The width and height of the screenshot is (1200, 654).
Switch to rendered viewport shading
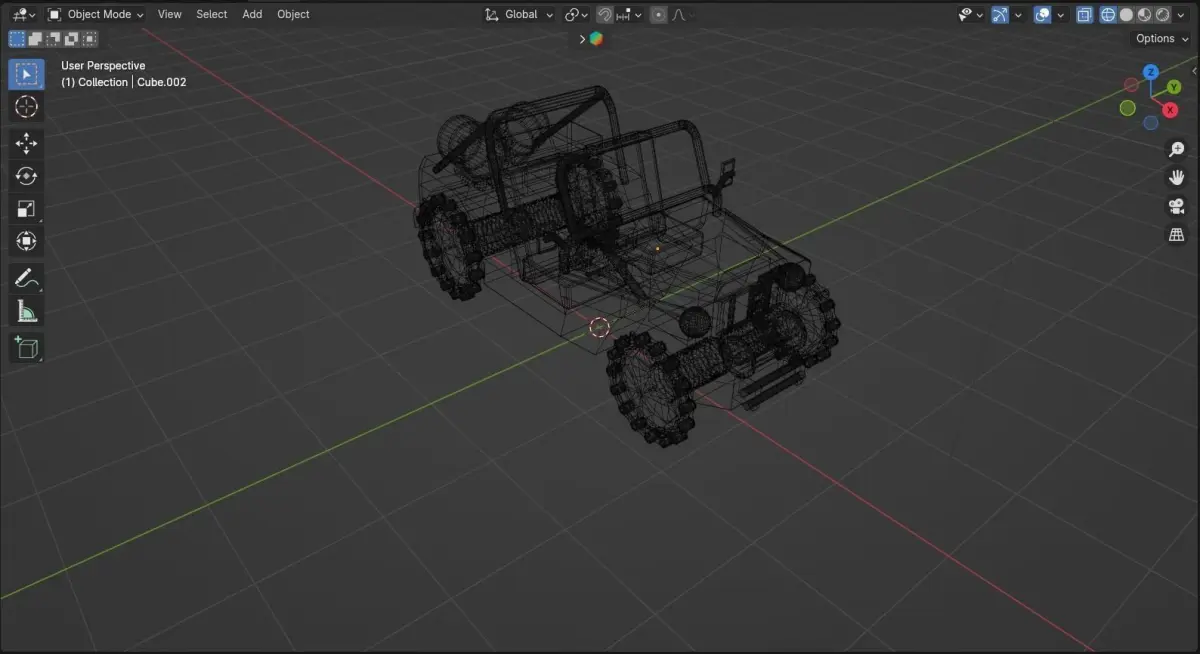[1162, 15]
